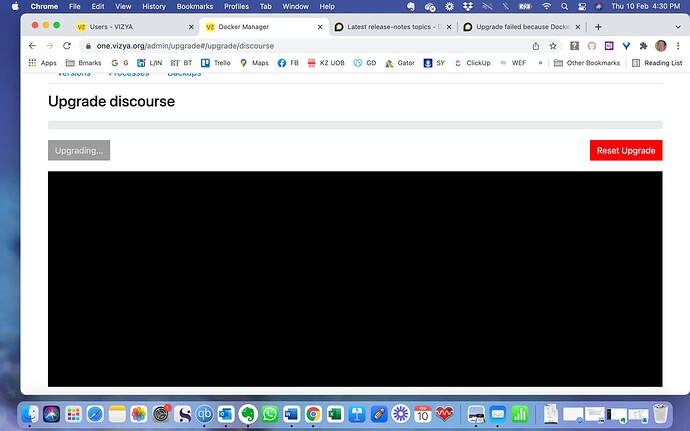Open the Chrome profile avatar
This screenshot has width=690, height=431.
[661, 46]
